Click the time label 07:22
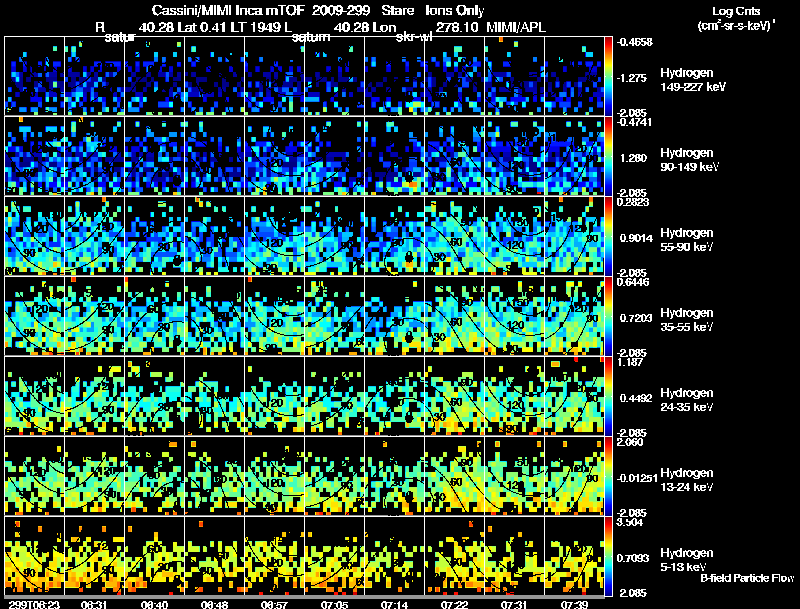The height and width of the screenshot is (609, 800). click(454, 604)
